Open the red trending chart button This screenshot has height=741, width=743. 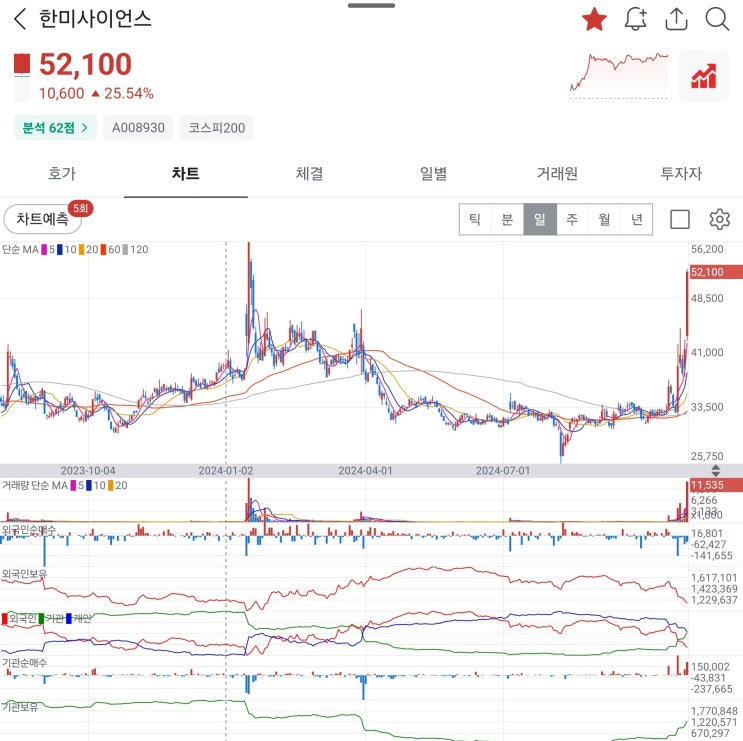point(704,76)
